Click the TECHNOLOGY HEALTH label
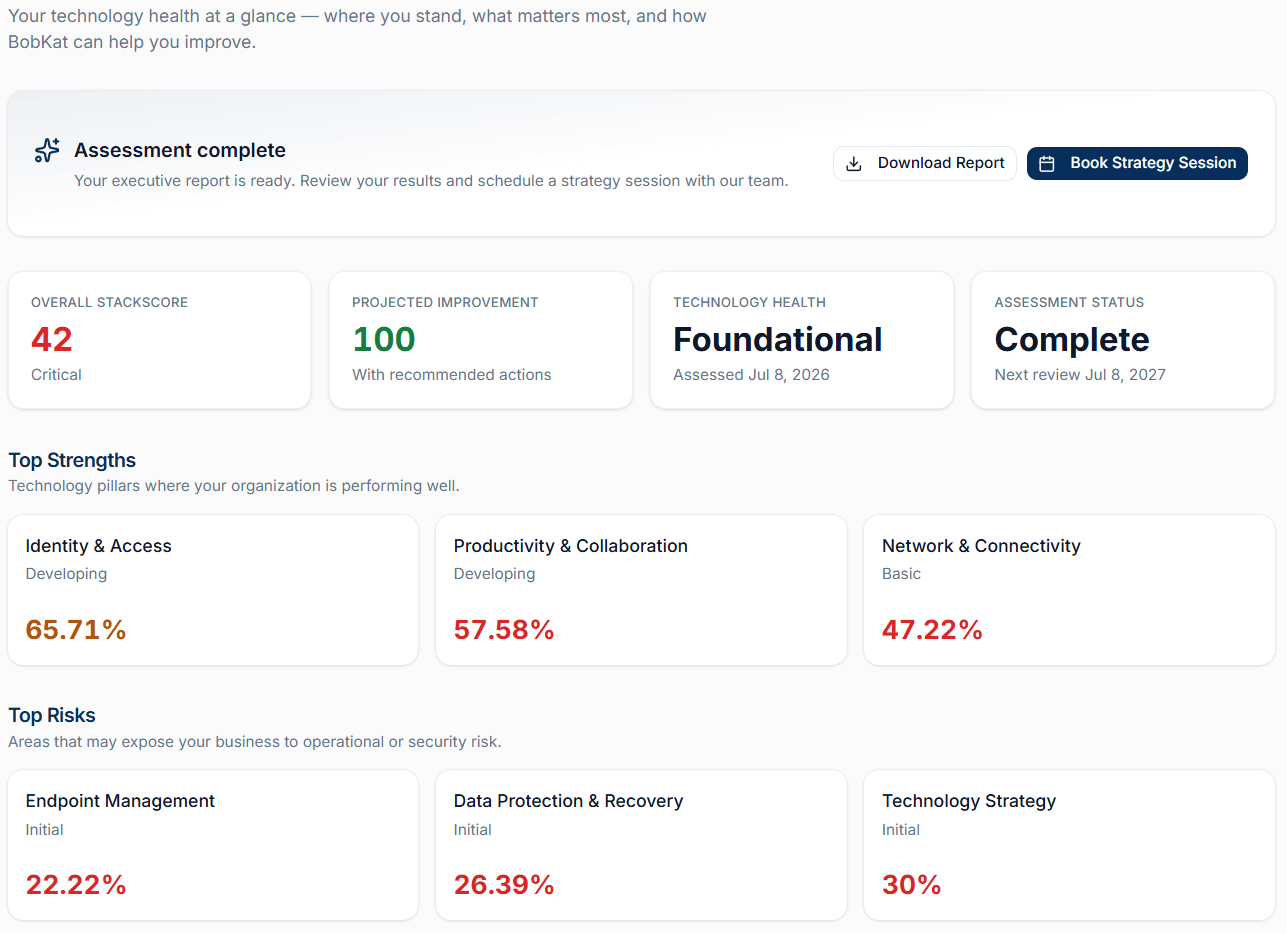 click(x=749, y=302)
